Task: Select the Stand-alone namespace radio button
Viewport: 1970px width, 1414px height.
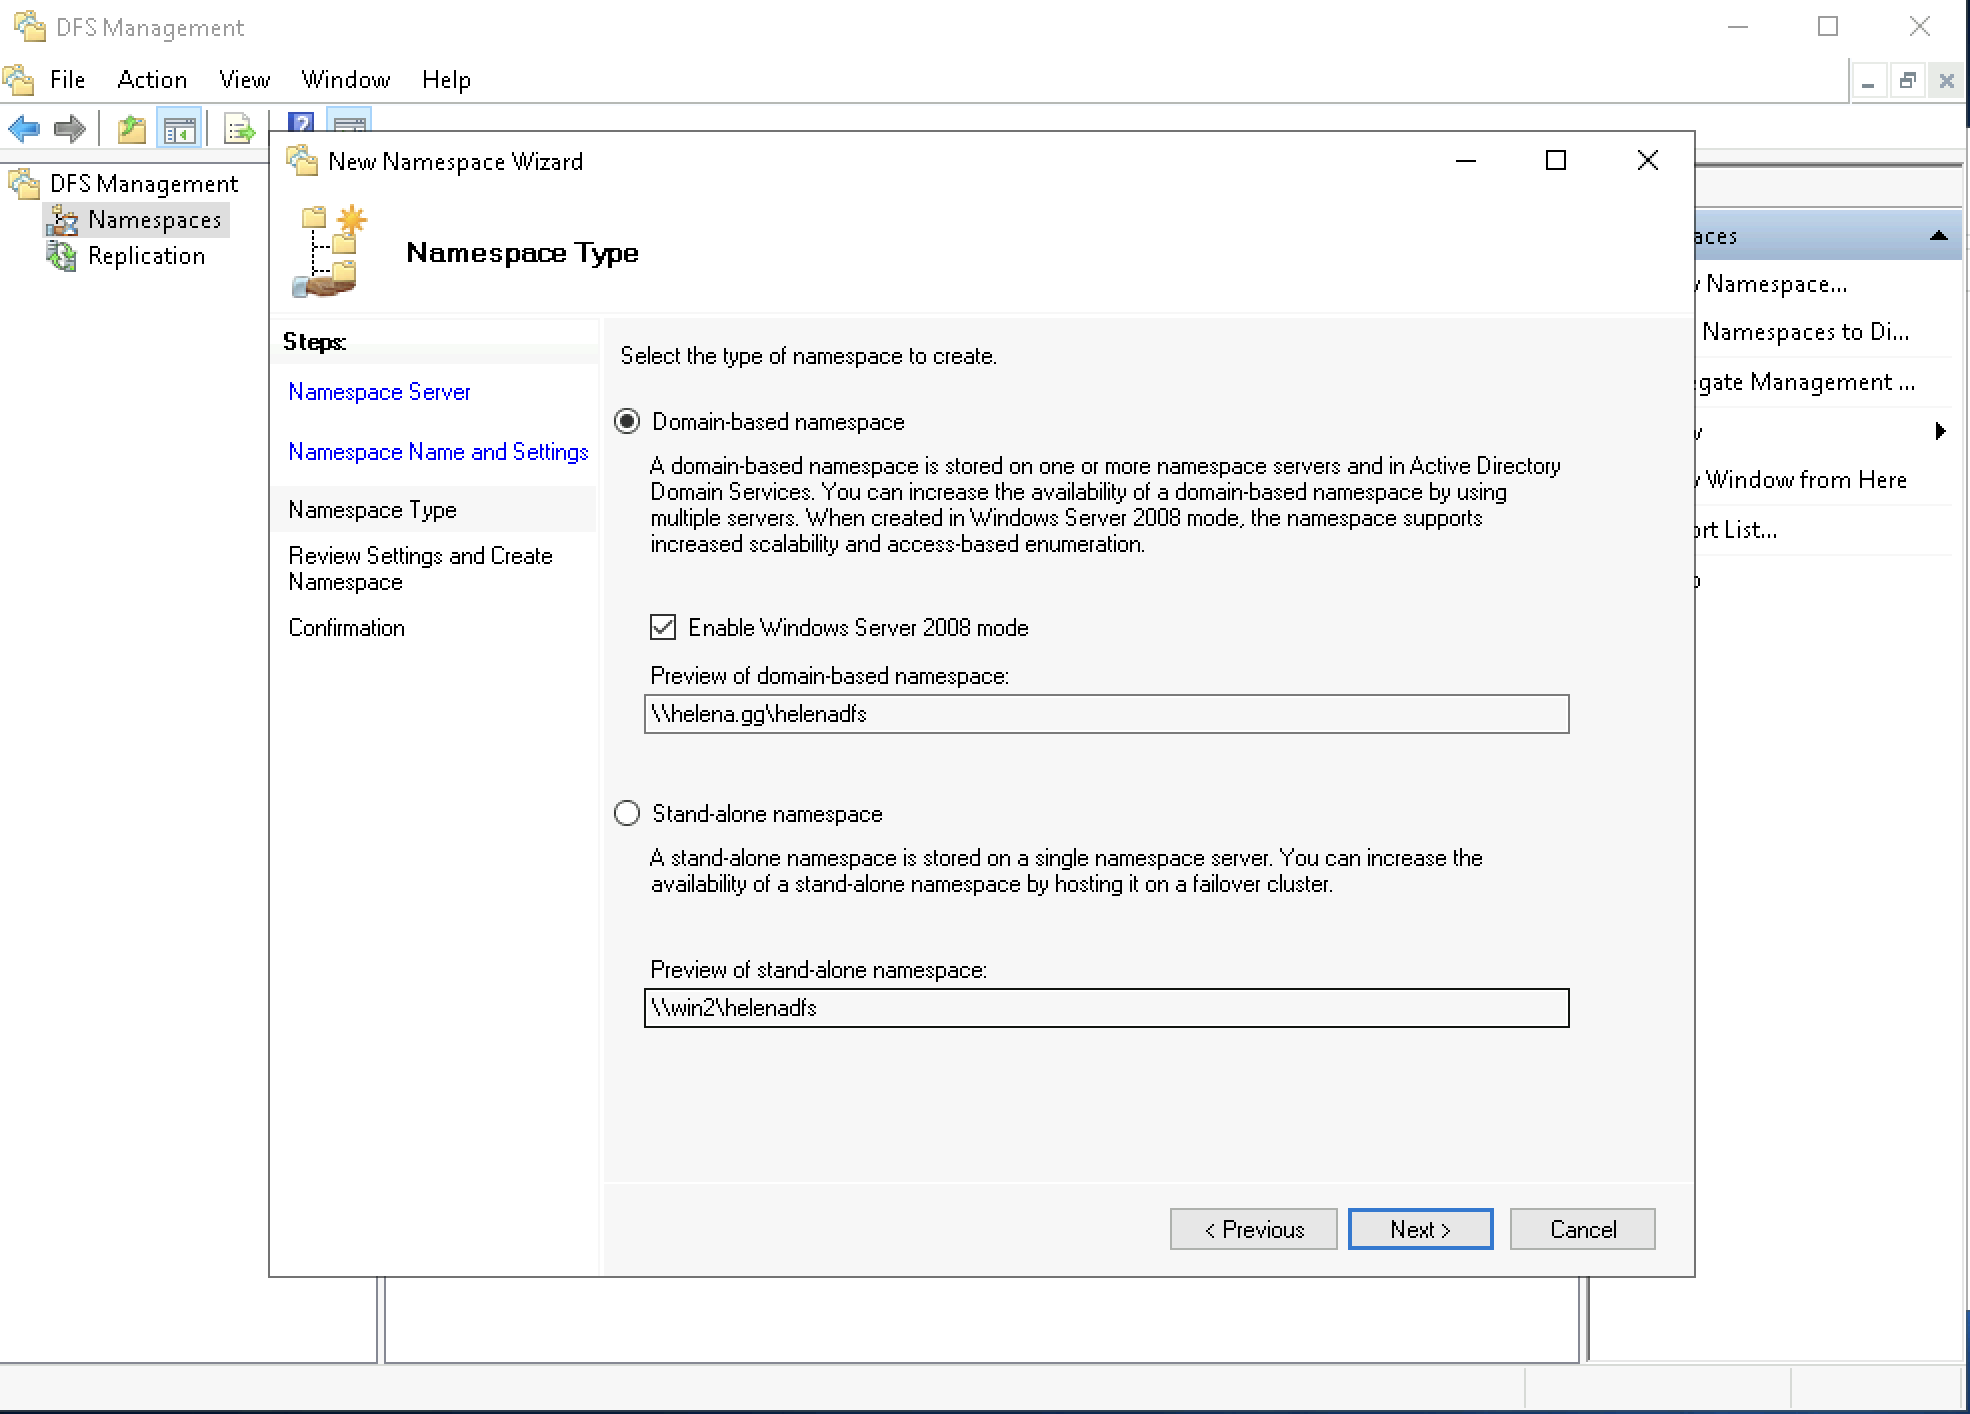Action: click(627, 814)
